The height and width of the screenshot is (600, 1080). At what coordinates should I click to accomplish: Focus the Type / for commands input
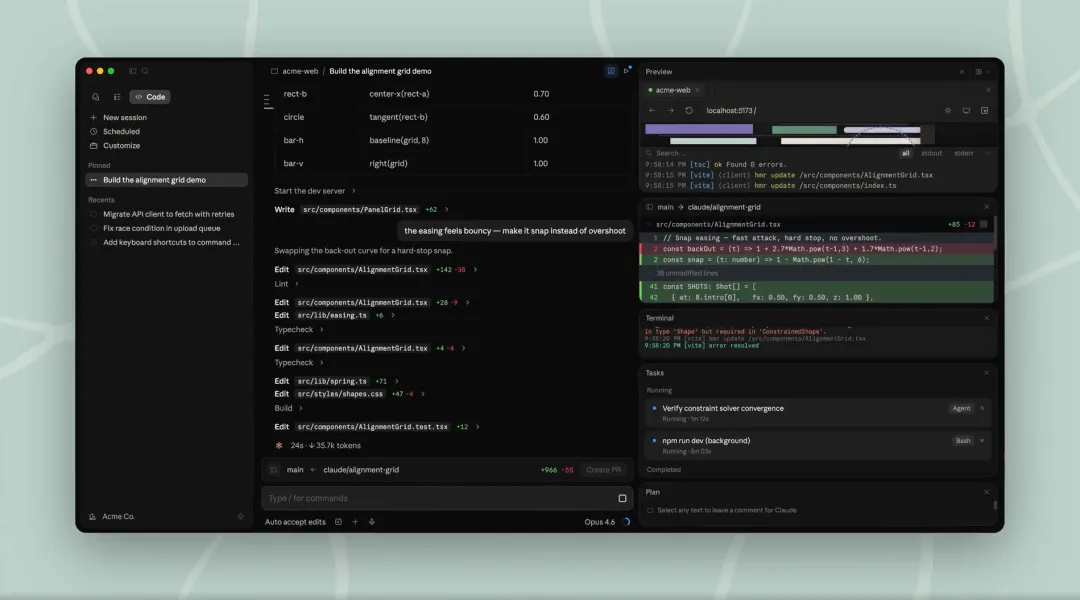[x=439, y=498]
